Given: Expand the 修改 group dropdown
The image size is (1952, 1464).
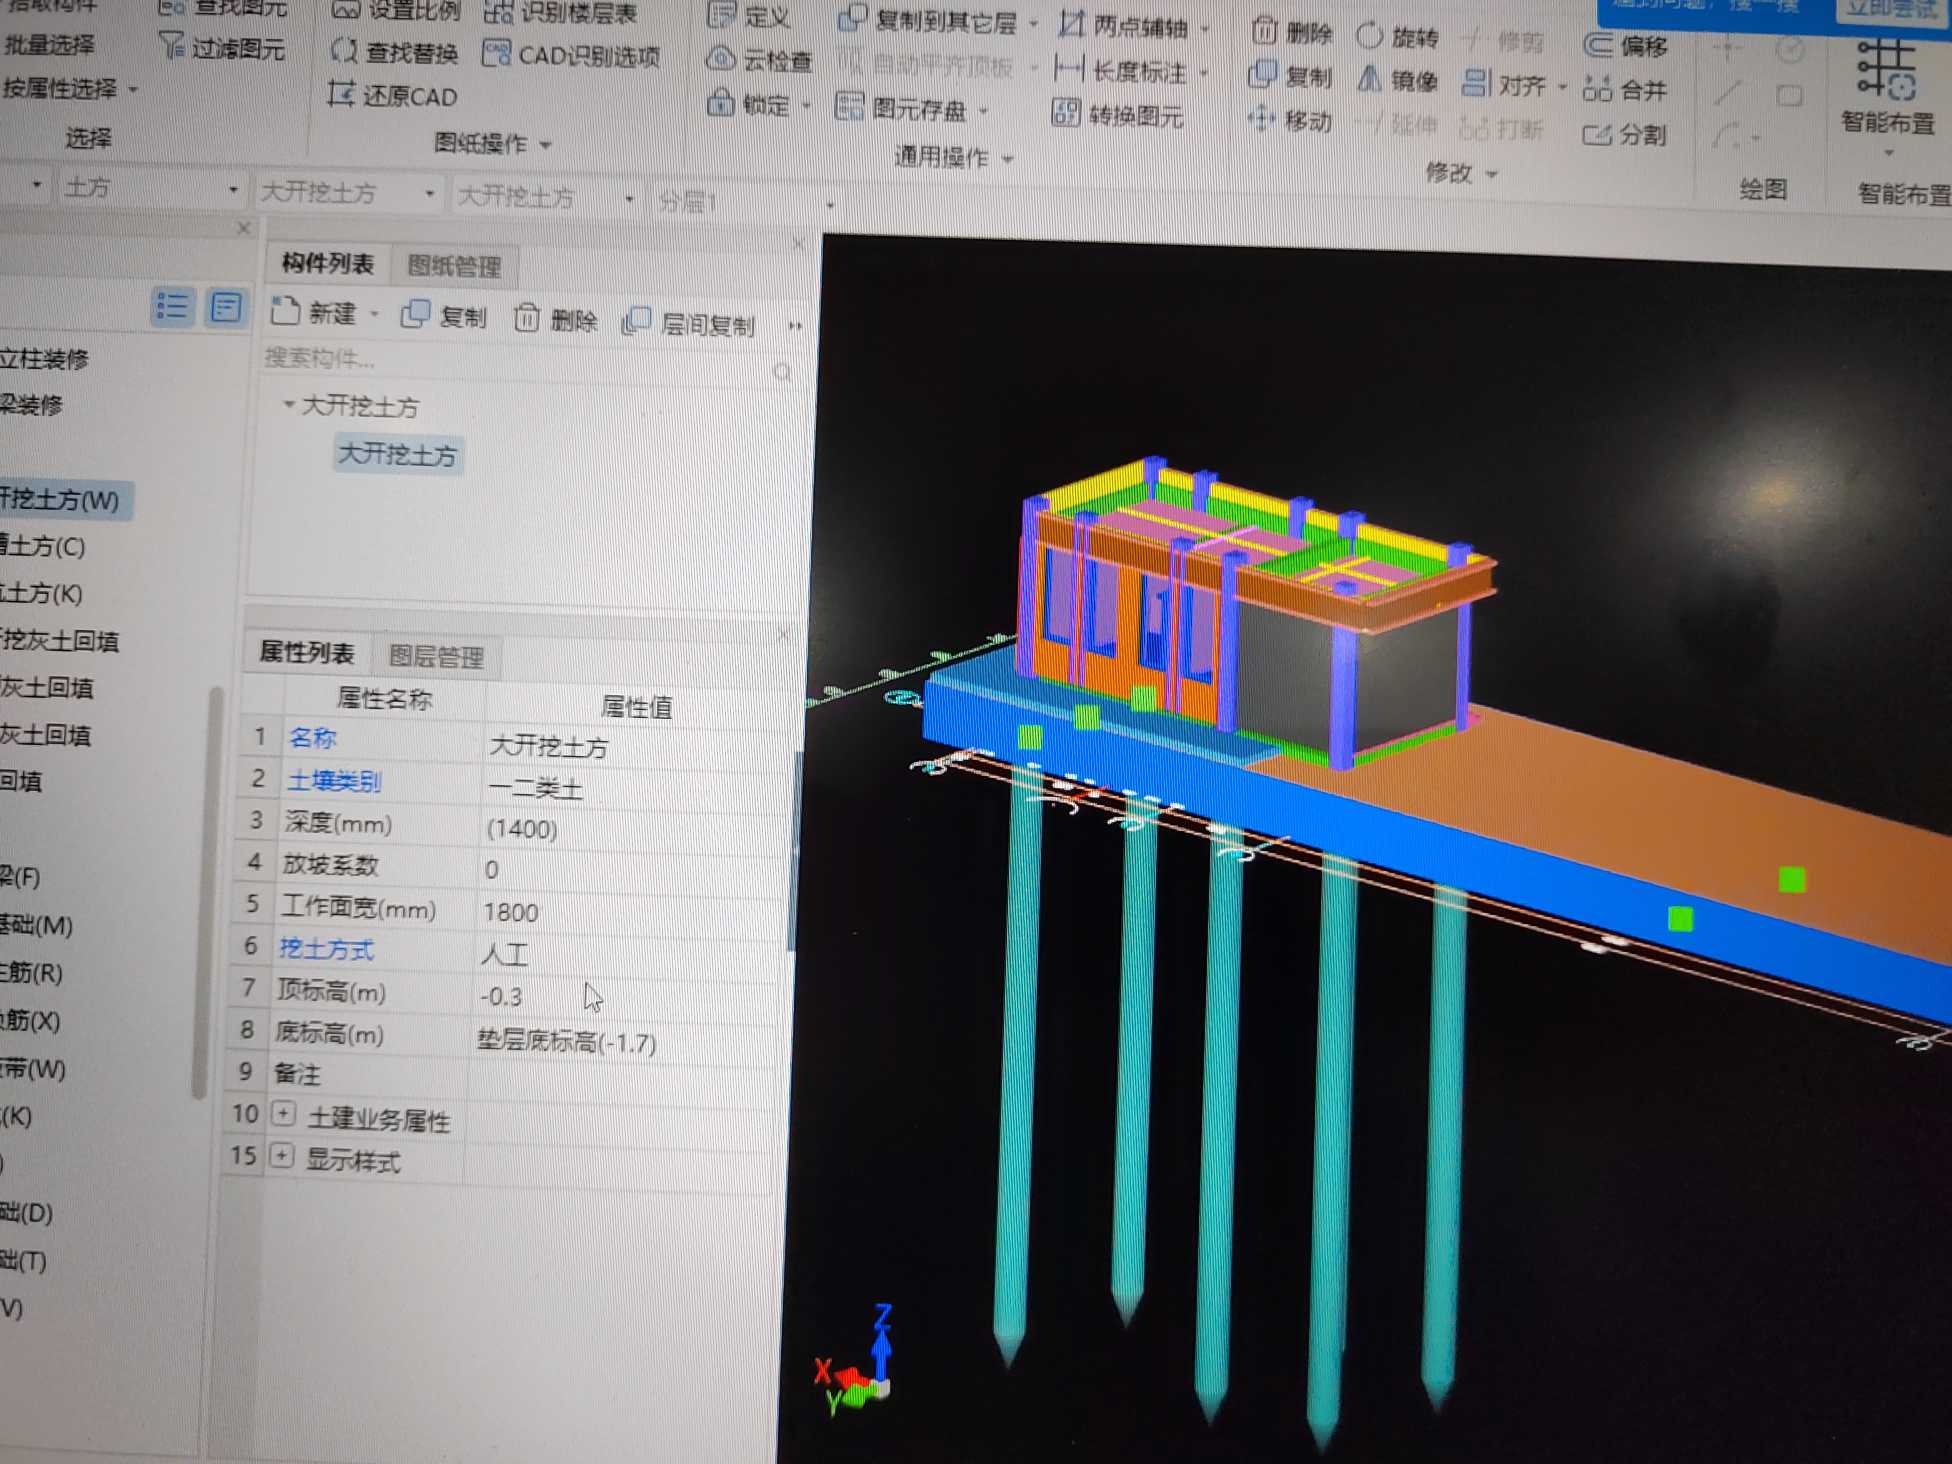Looking at the screenshot, I should coord(1492,174).
